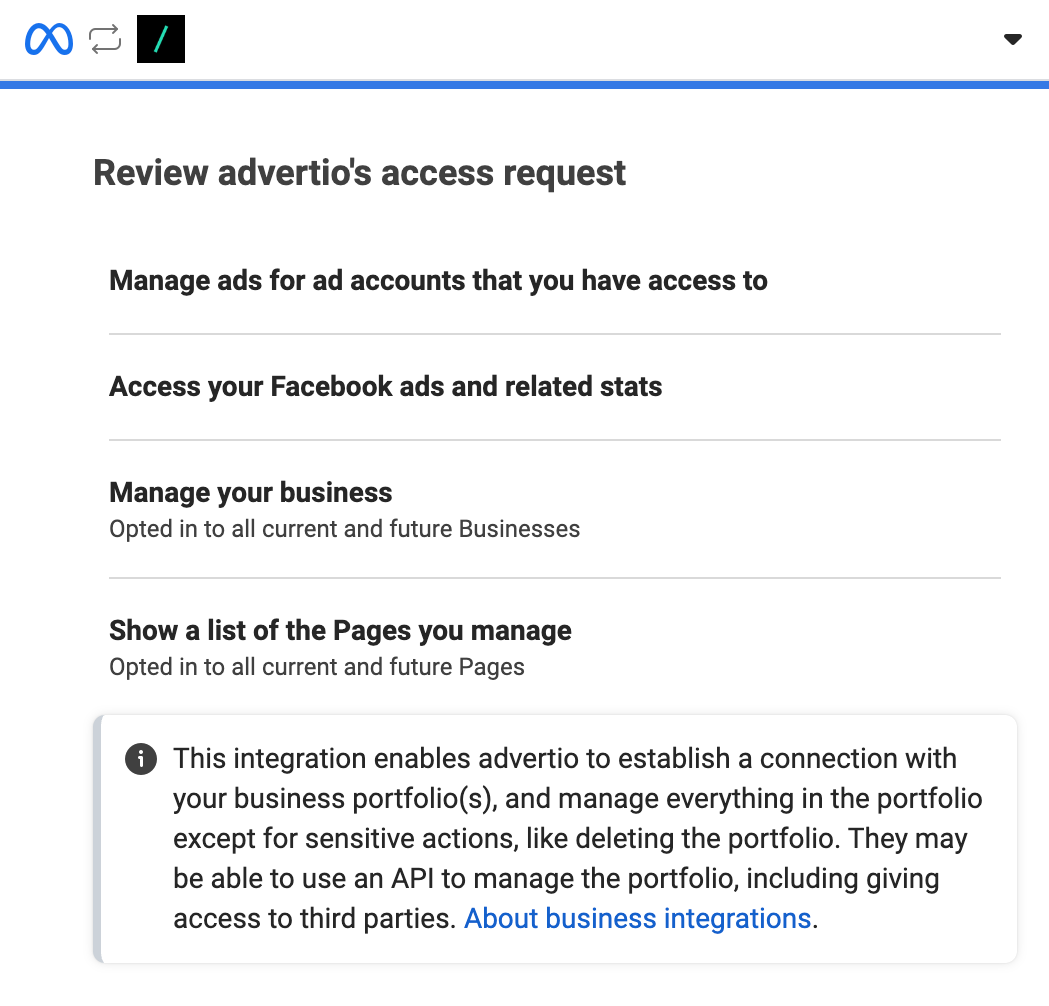Select the 'Review advertio's access request' heading

point(359,173)
